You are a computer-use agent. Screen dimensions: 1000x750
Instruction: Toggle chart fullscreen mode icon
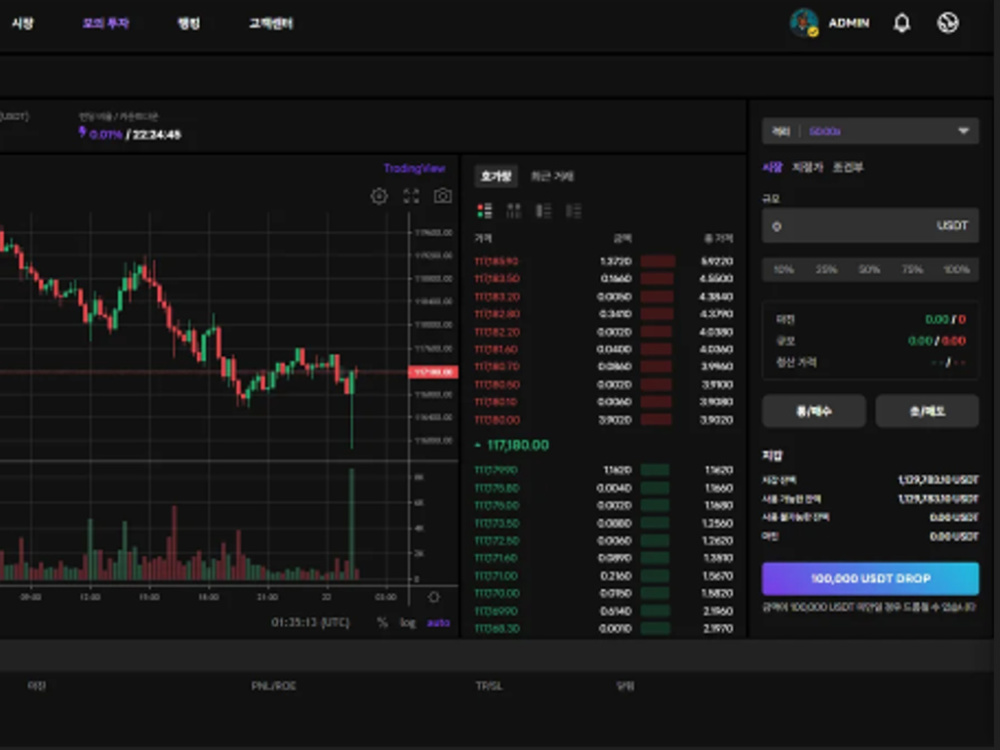click(x=411, y=196)
